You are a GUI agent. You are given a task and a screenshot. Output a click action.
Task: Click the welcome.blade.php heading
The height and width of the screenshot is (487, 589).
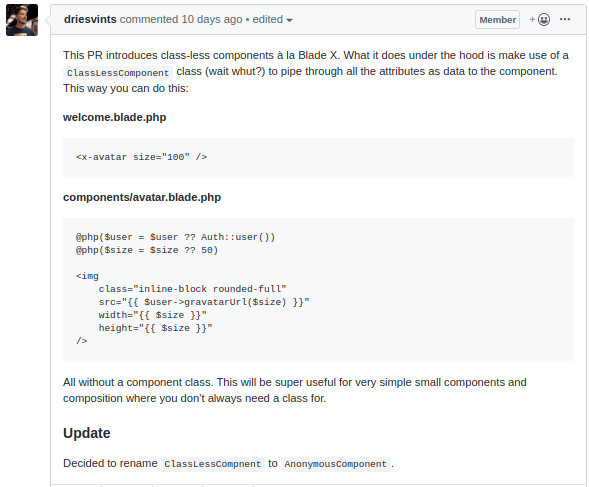click(115, 117)
